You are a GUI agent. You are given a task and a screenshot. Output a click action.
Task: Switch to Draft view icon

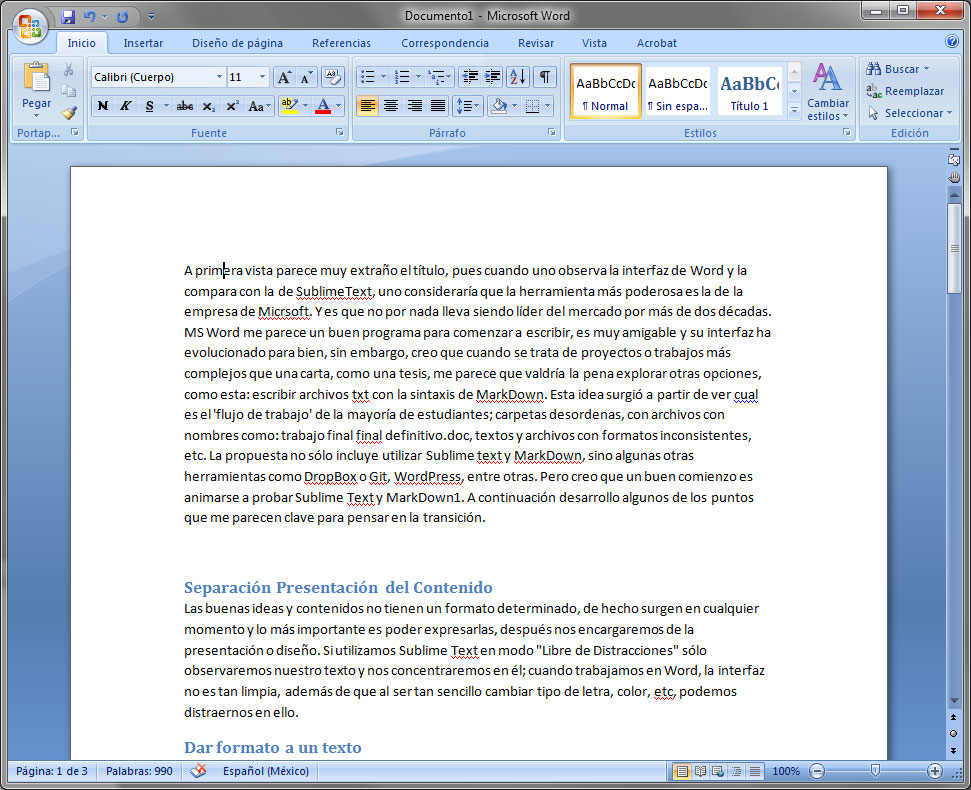755,771
